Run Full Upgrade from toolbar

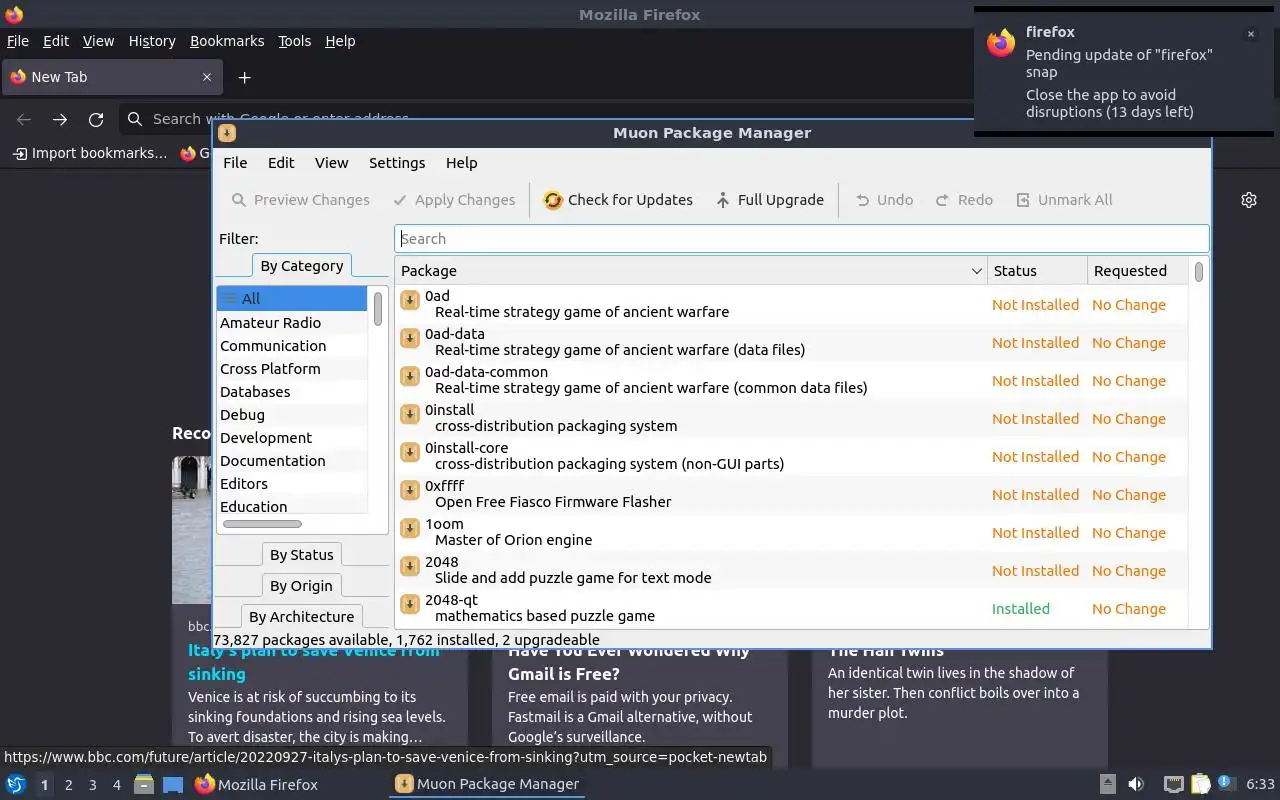770,200
